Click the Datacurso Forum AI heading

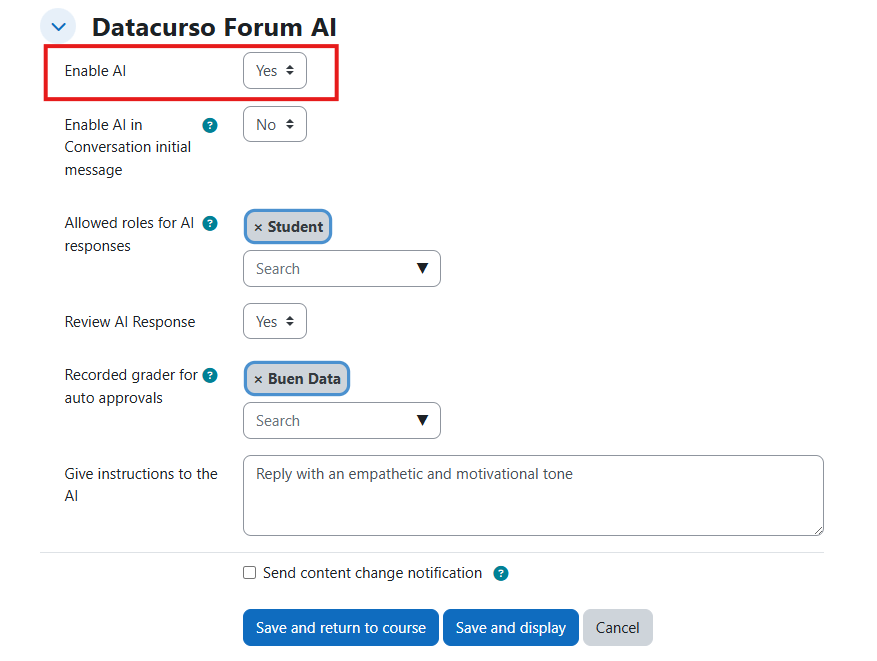click(x=213, y=27)
